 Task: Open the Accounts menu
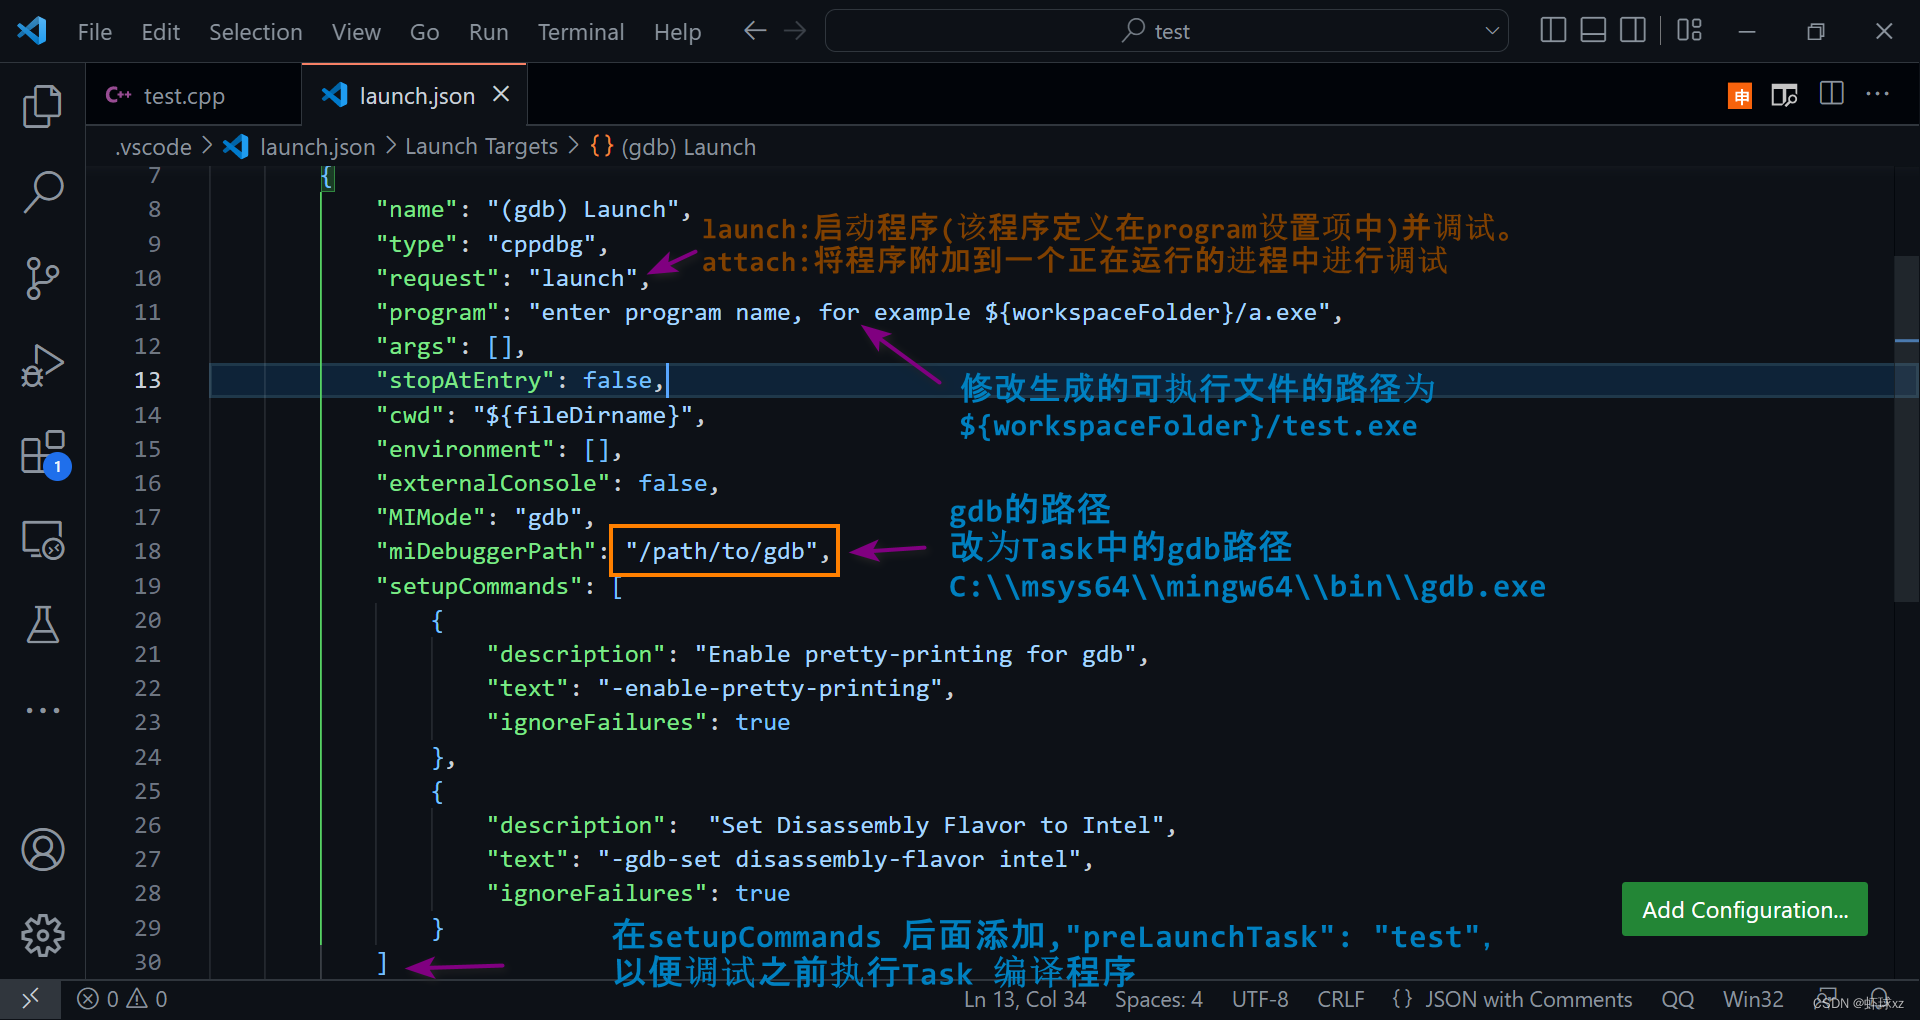pyautogui.click(x=42, y=850)
